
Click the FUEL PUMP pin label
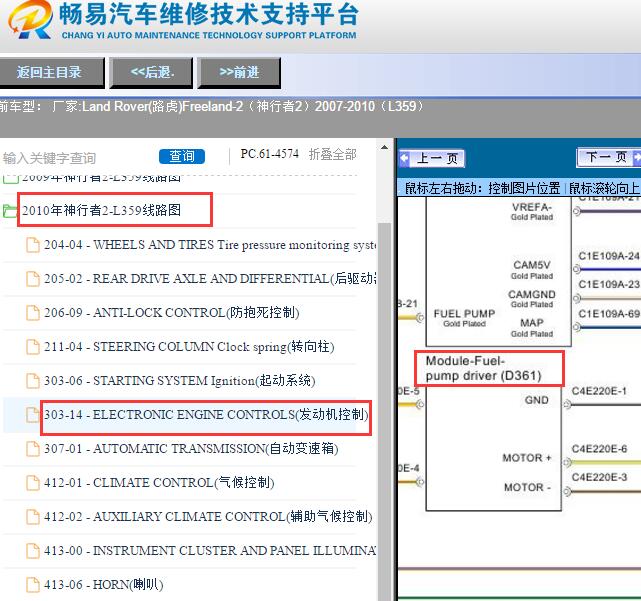[464, 314]
